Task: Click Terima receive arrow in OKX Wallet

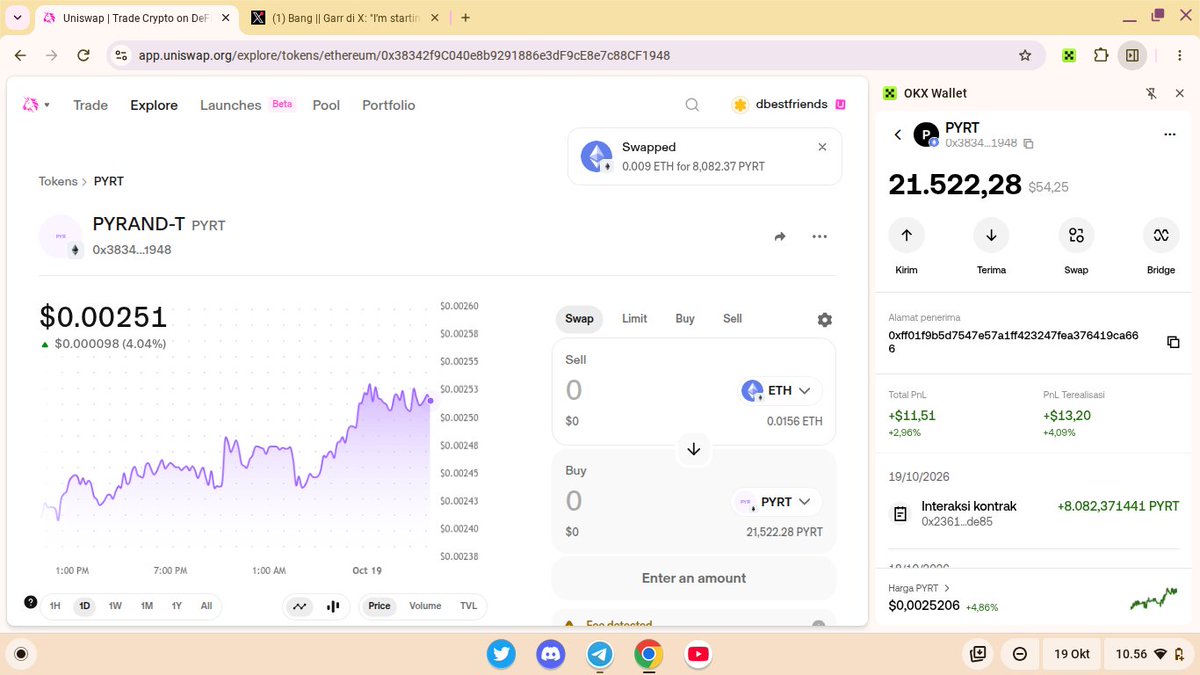Action: 991,235
